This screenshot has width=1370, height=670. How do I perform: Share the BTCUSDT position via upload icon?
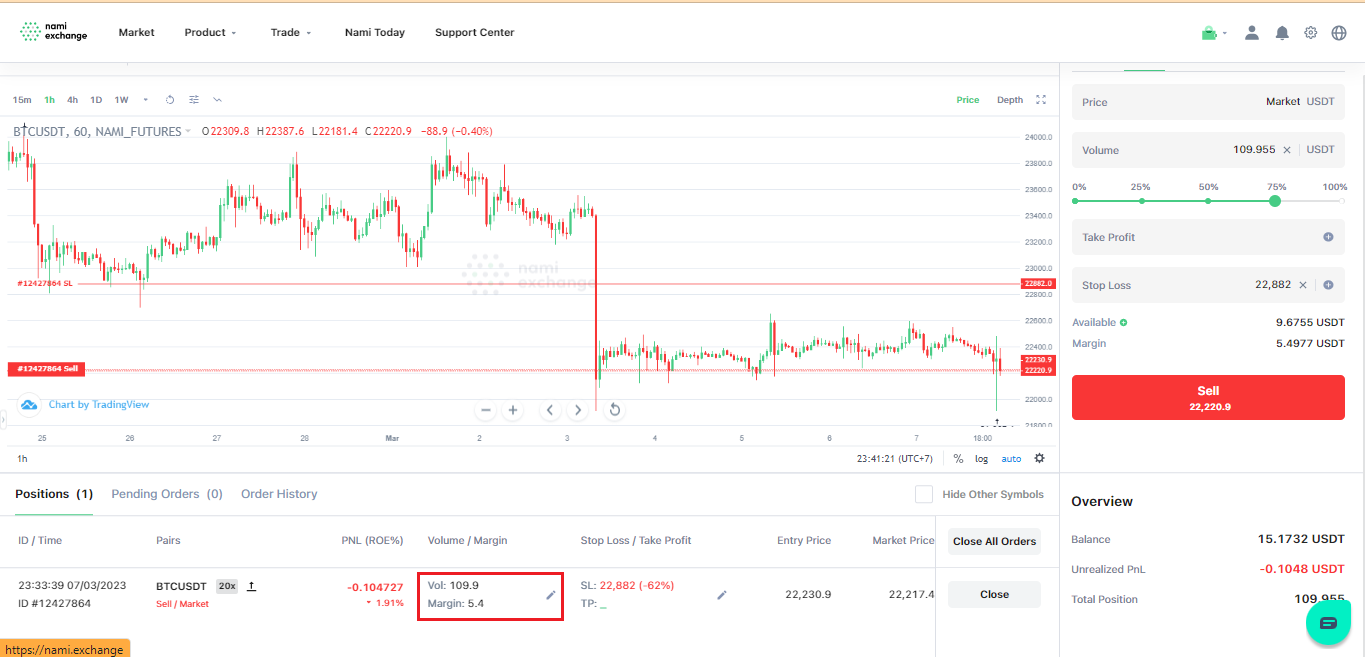click(x=251, y=586)
